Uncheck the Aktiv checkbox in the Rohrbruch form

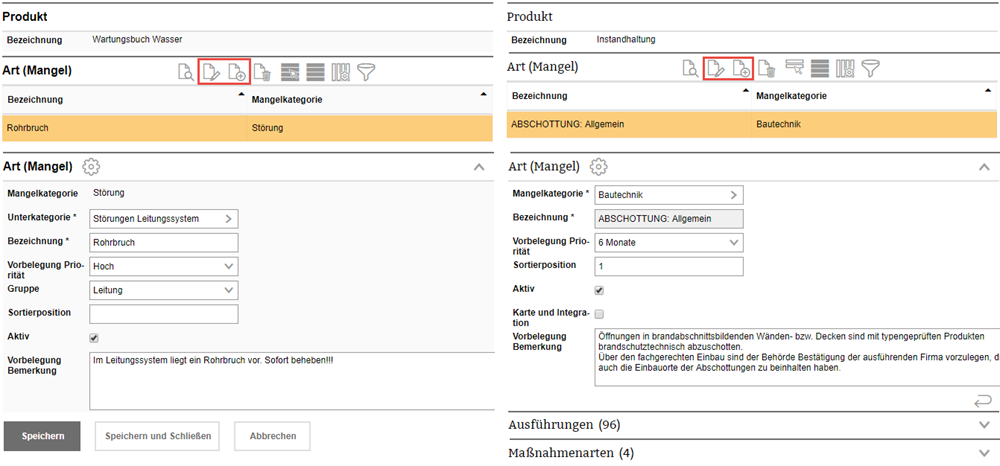click(94, 338)
